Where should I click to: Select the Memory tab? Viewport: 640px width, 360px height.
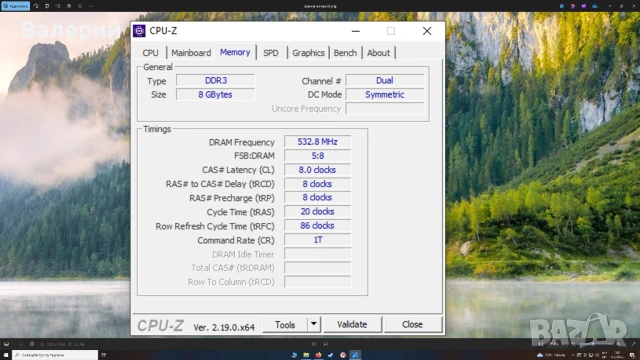pos(235,52)
